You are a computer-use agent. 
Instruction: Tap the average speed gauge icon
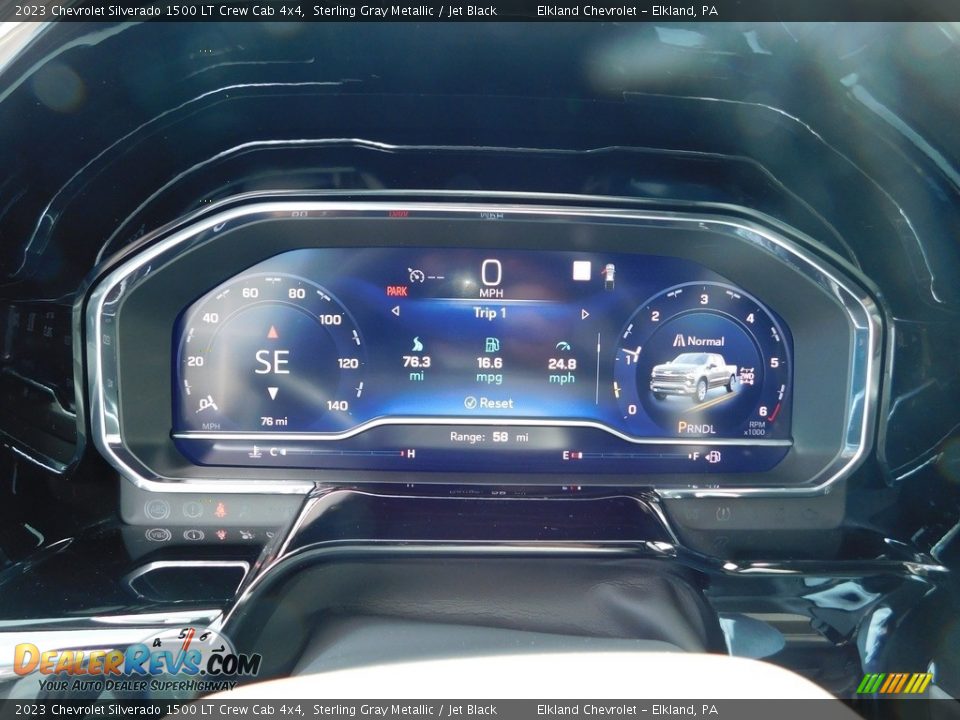click(563, 347)
